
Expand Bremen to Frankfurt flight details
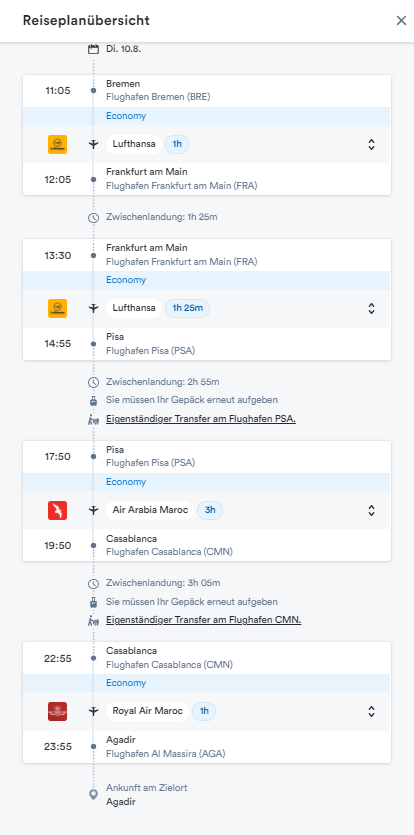[371, 144]
